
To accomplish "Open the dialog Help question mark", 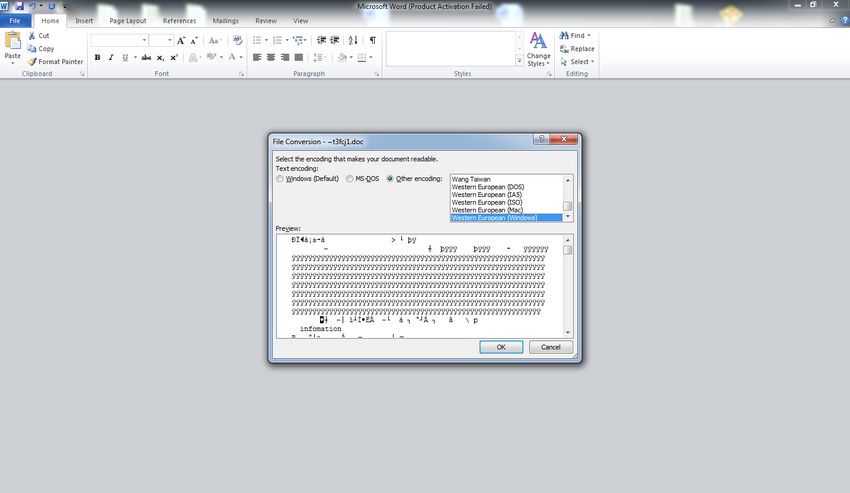I will (x=541, y=139).
